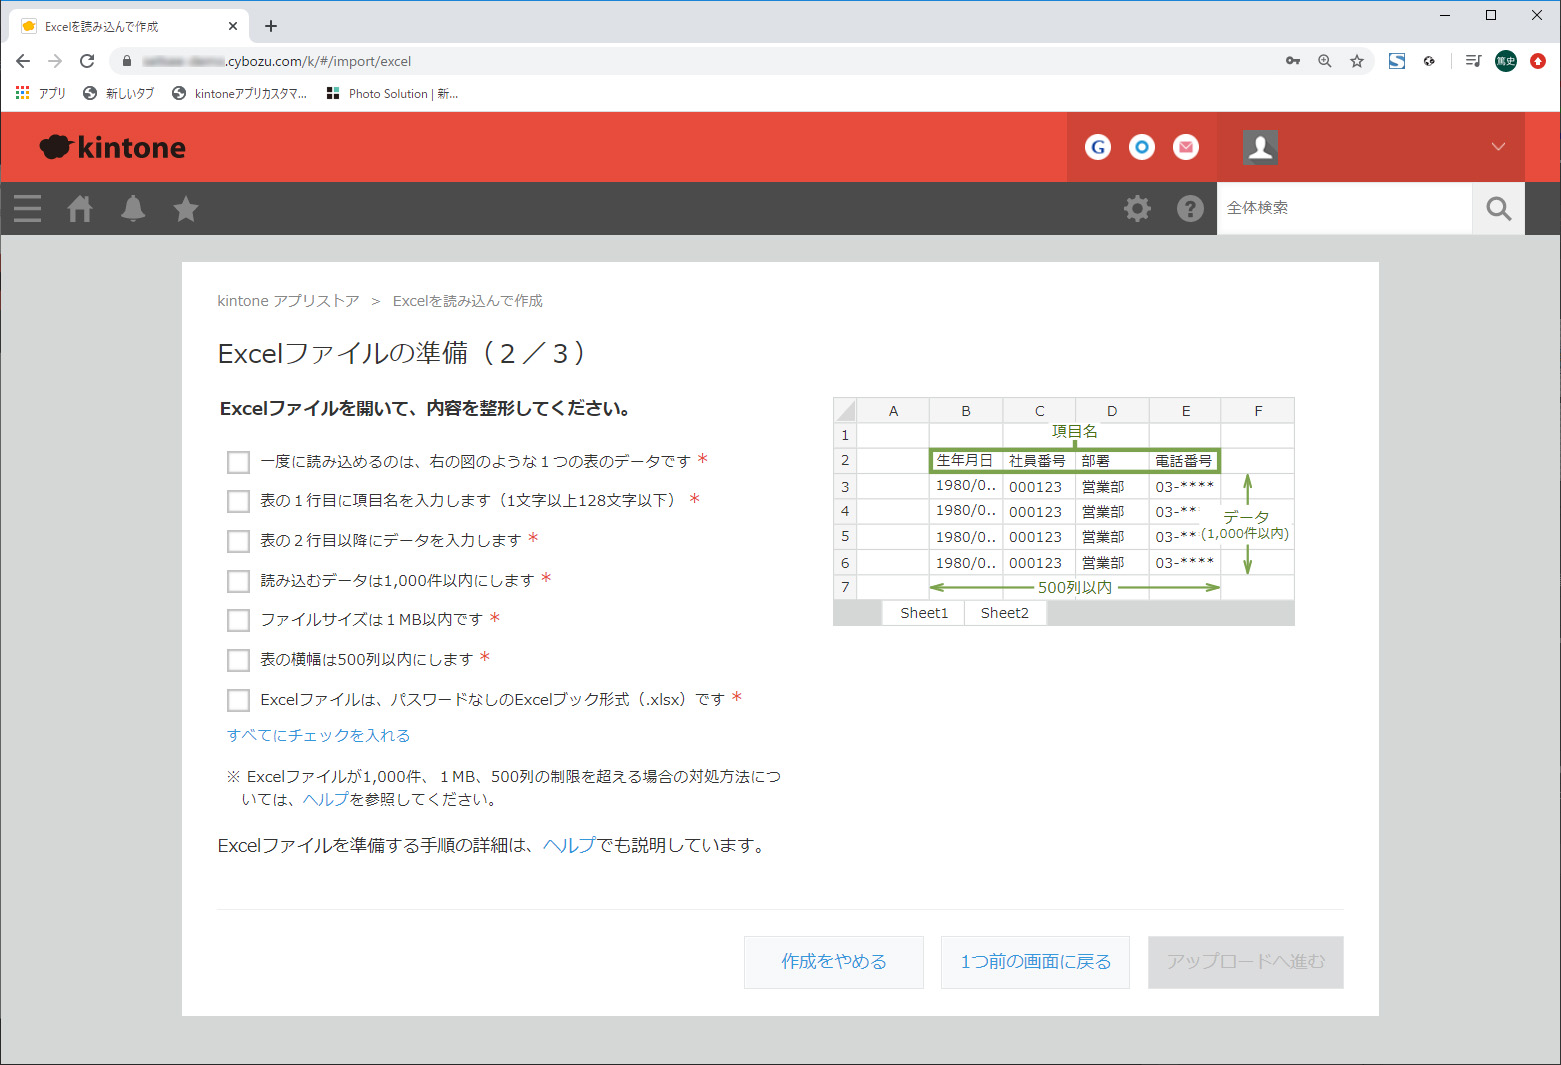Viewport: 1561px width, 1065px height.
Task: Click the Excelを読み込んで作成 breadcrumb text
Action: pyautogui.click(x=467, y=301)
